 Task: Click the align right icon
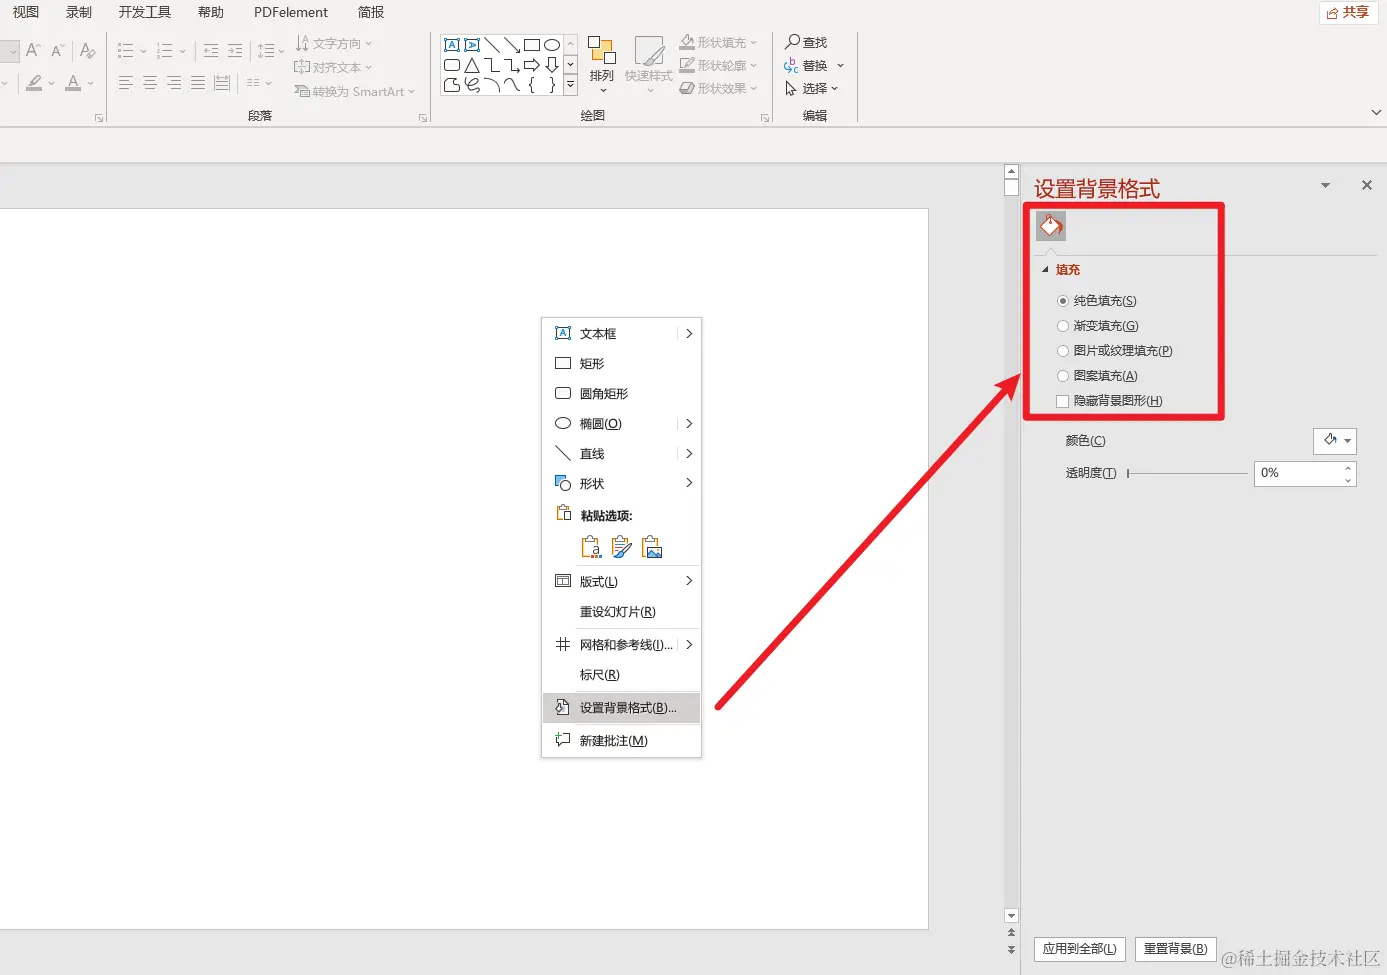coord(174,83)
